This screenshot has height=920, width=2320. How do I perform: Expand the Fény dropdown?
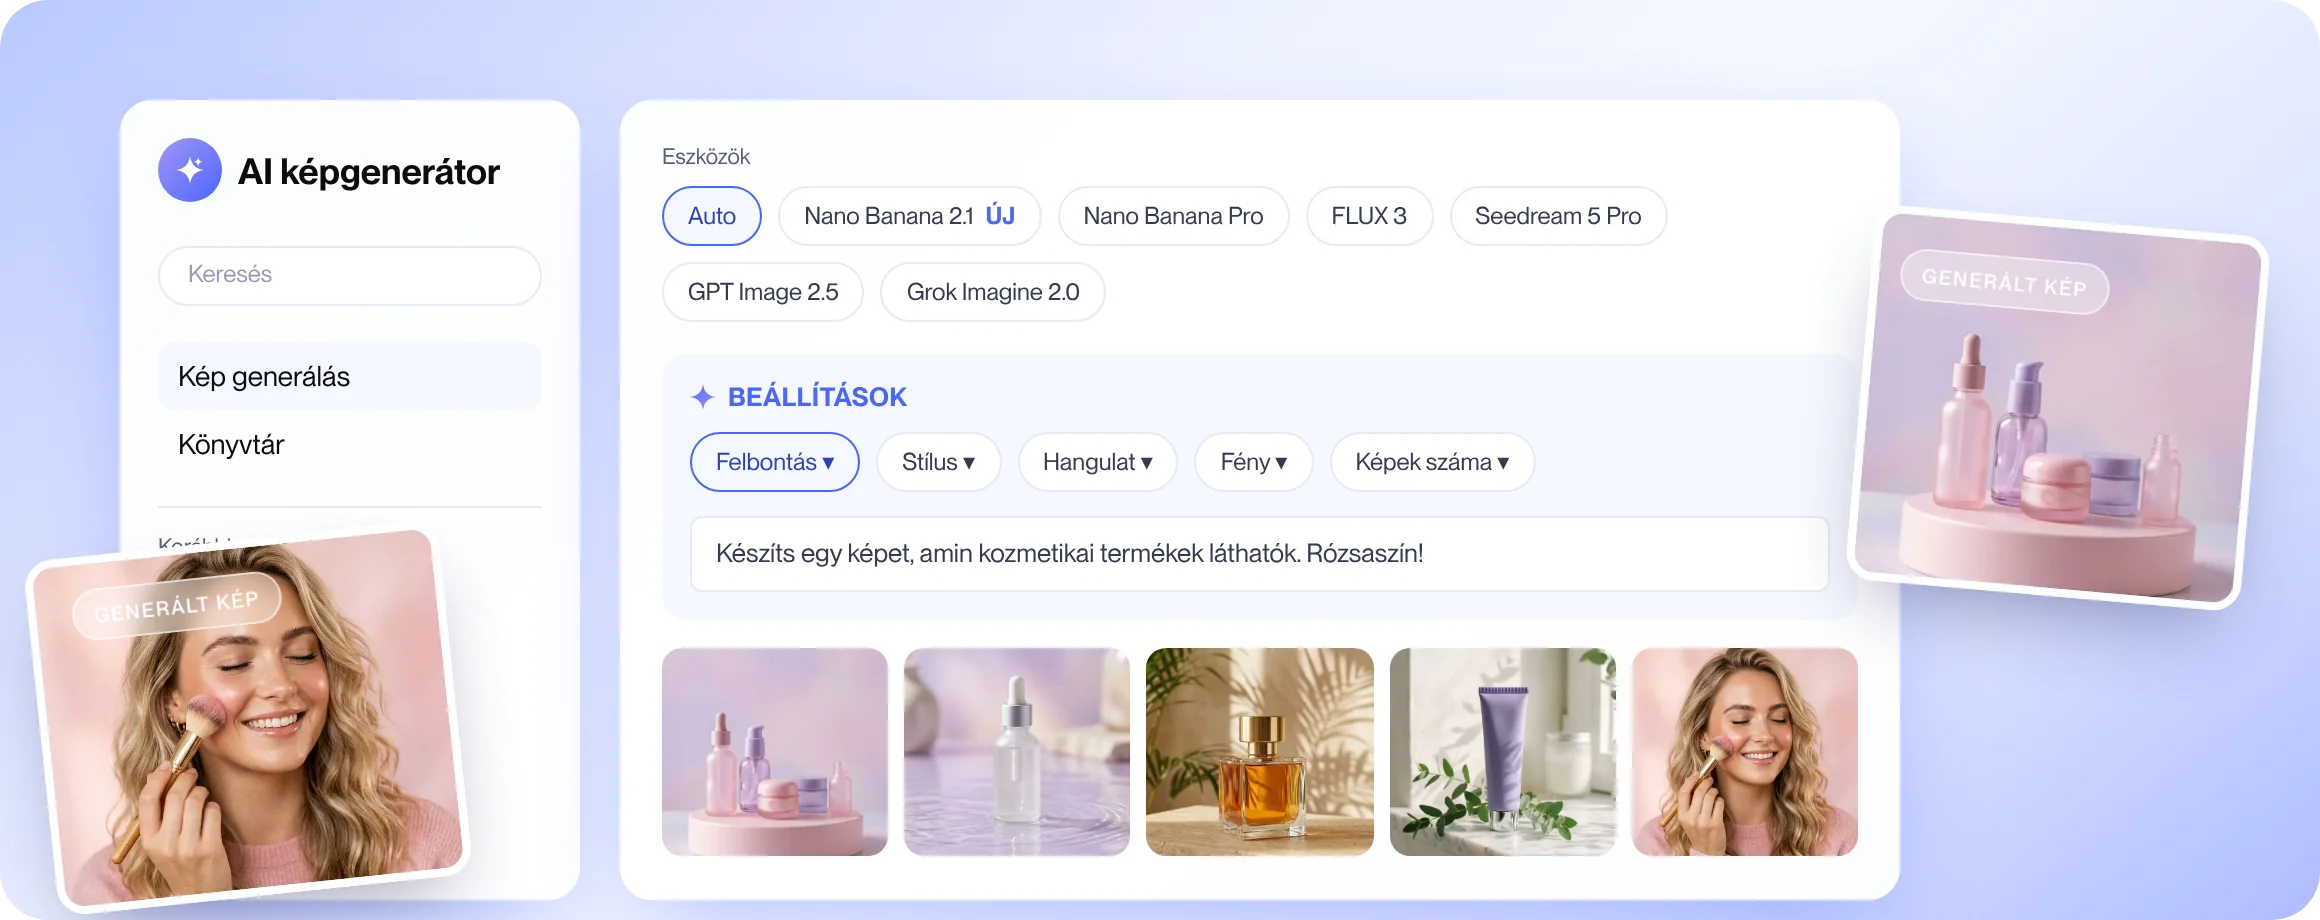1254,462
